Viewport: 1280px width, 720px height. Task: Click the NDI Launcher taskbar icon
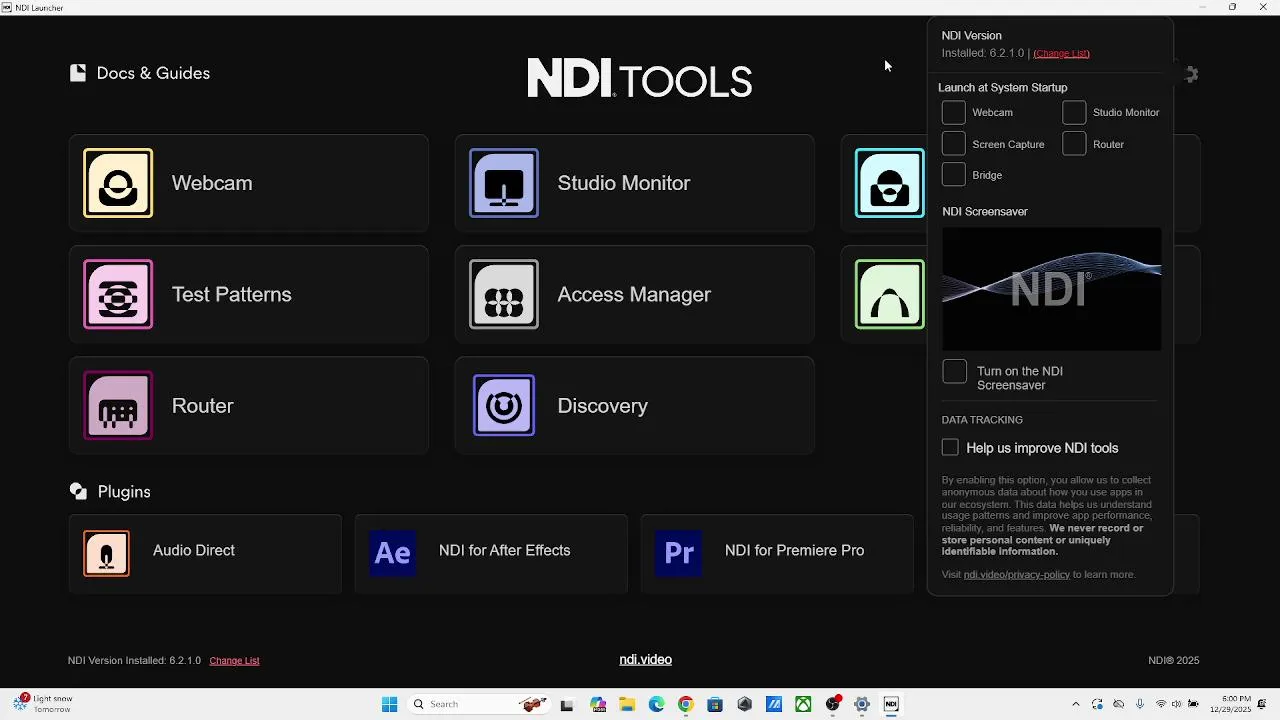tap(891, 704)
